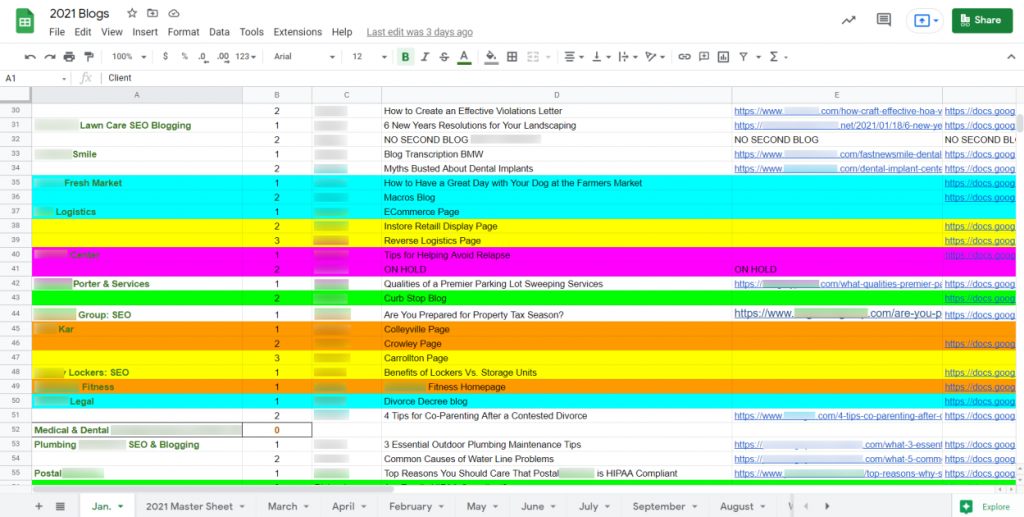Click the print icon
Screen dimensions: 1024x517
point(69,57)
